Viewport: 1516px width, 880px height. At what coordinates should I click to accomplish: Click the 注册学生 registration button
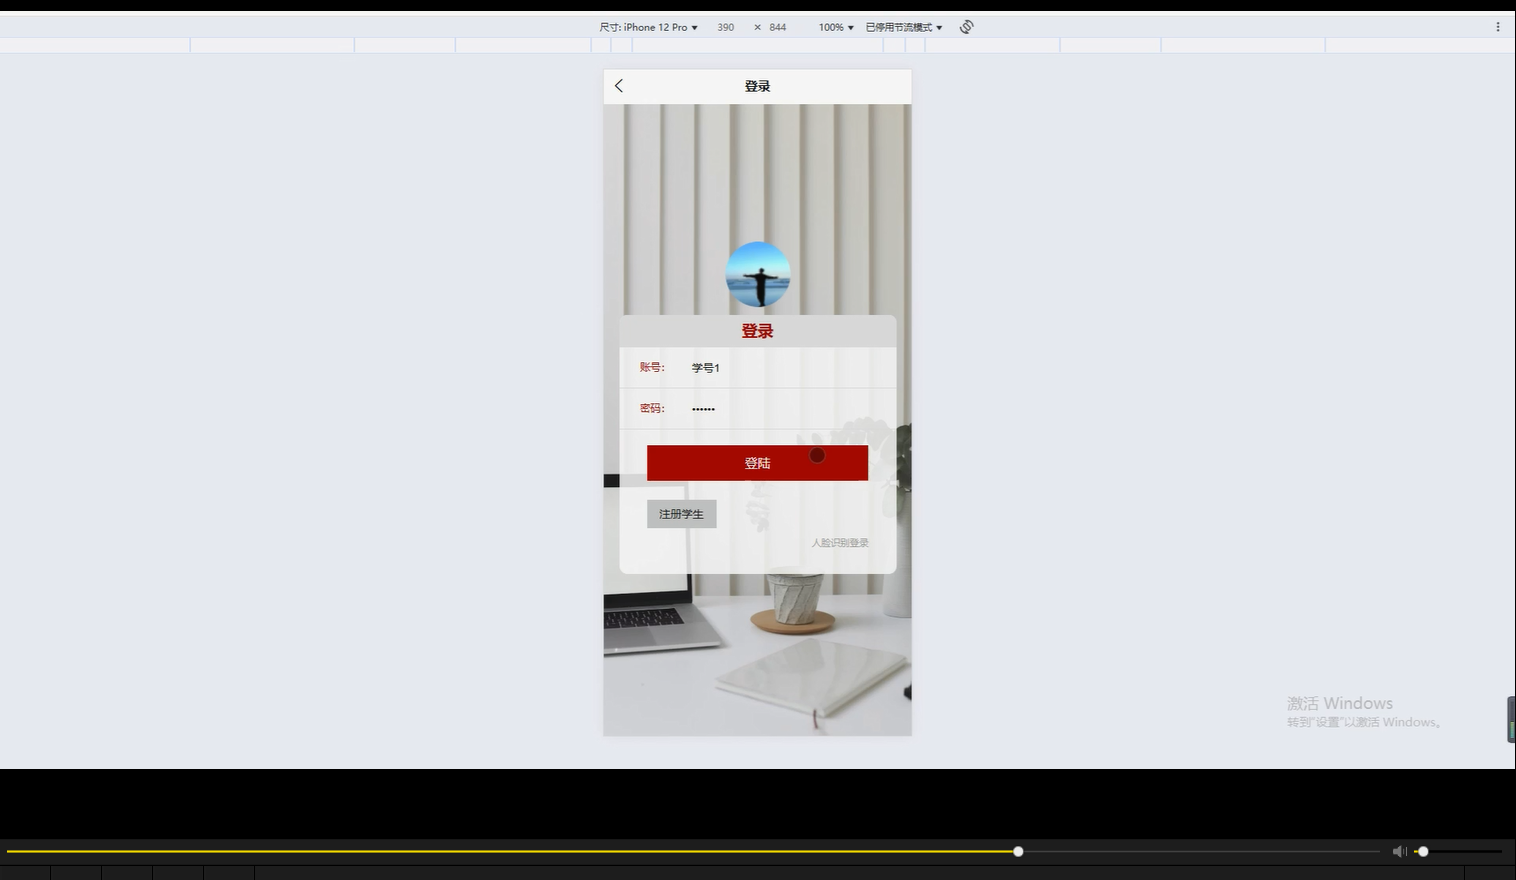point(681,513)
